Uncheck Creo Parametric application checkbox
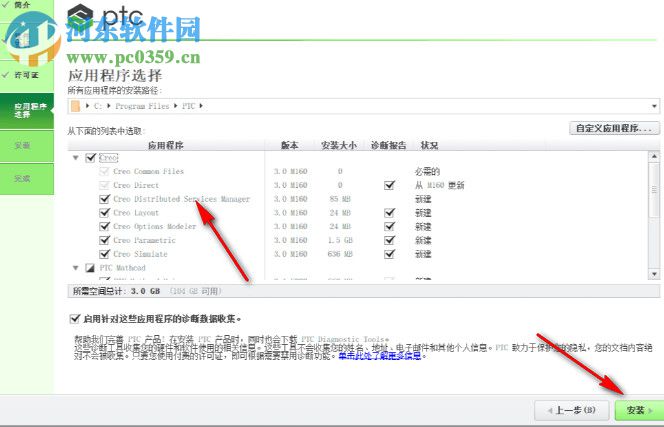This screenshot has width=664, height=427. [104, 240]
